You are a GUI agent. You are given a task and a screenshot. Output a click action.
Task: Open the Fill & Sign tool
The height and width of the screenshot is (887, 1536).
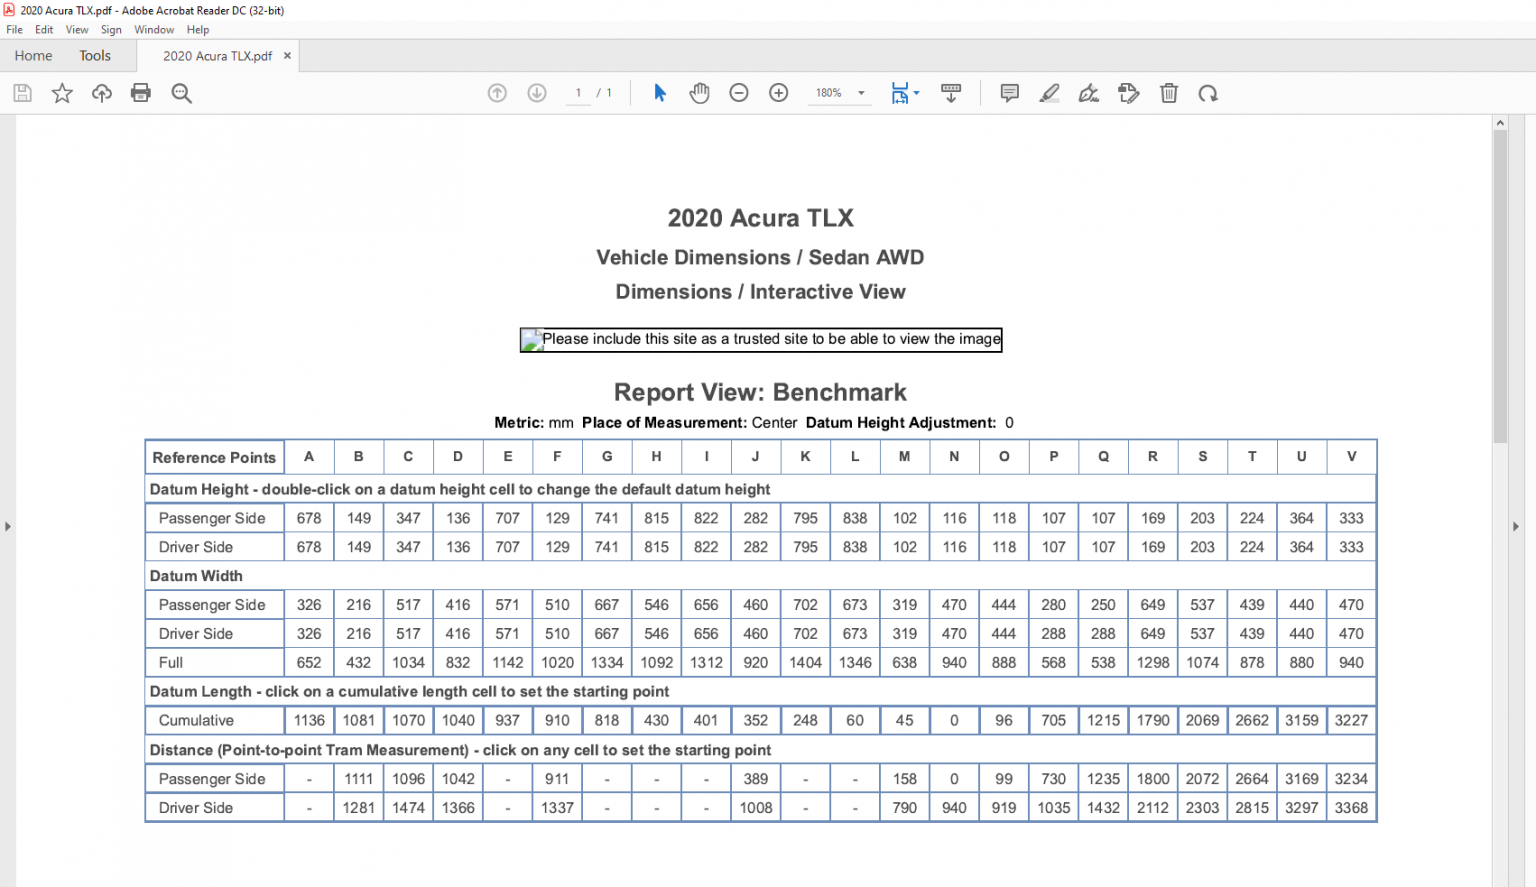[x=1089, y=92]
